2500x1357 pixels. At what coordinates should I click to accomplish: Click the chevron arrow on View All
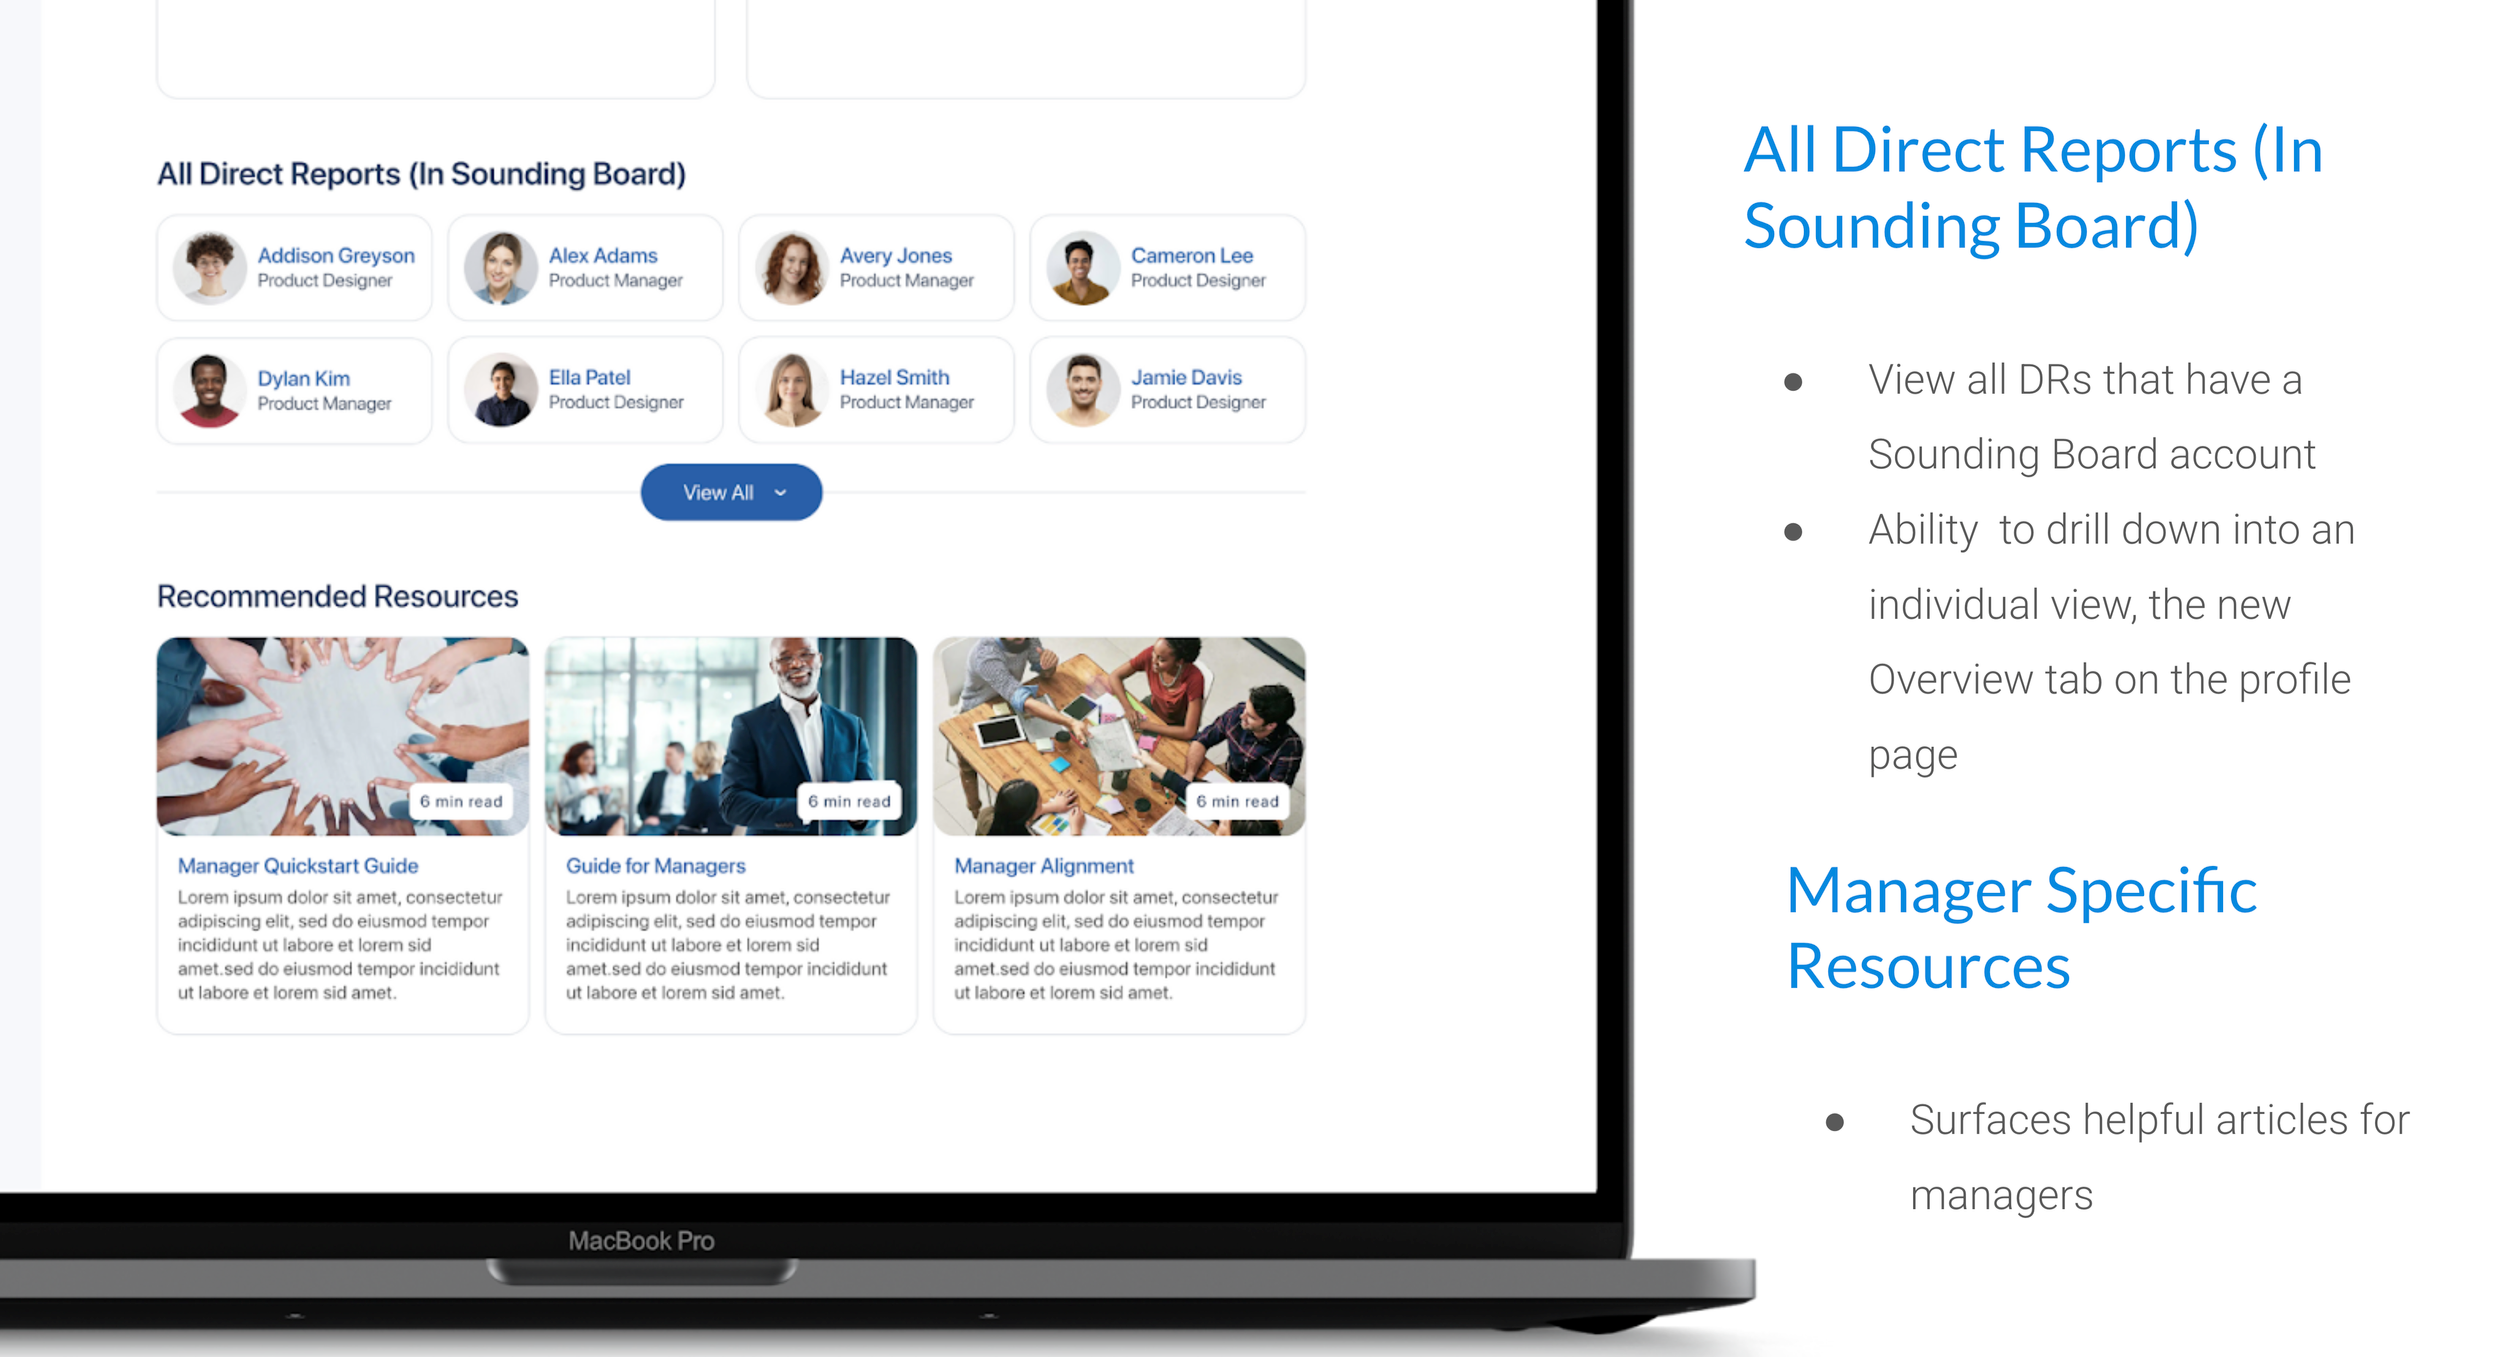781,493
